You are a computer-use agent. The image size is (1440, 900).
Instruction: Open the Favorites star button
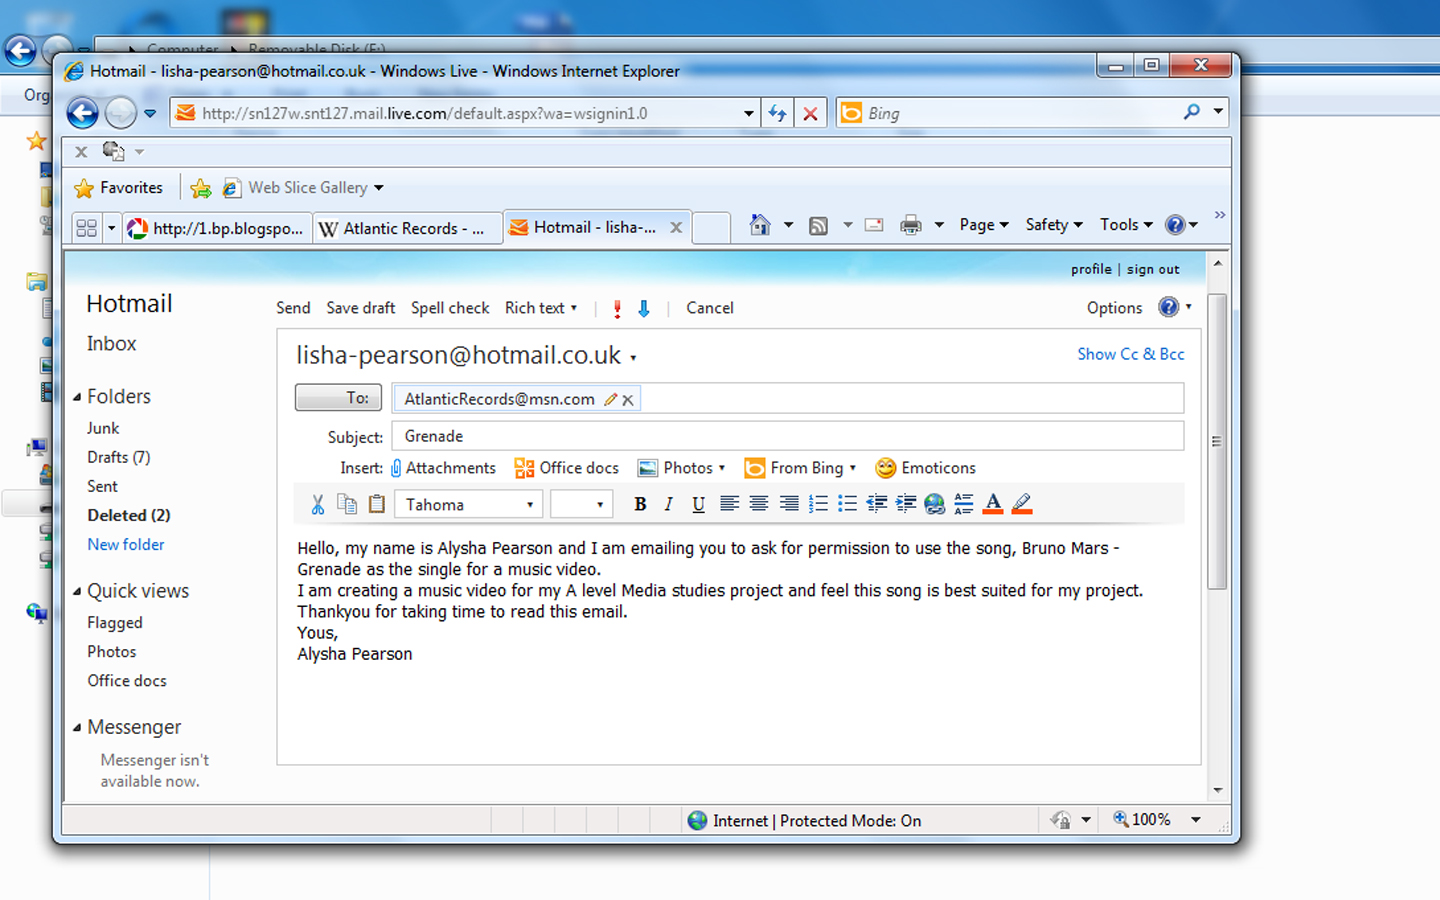(118, 188)
